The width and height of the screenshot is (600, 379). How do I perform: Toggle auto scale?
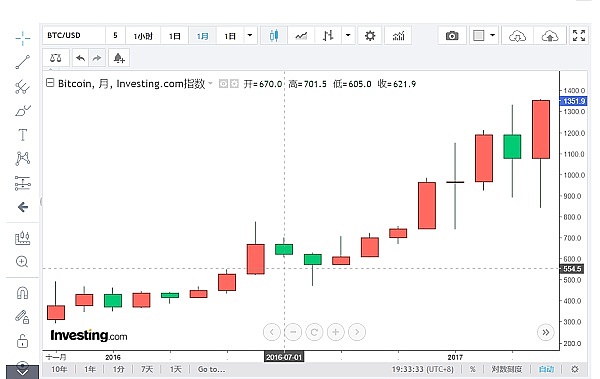(546, 369)
